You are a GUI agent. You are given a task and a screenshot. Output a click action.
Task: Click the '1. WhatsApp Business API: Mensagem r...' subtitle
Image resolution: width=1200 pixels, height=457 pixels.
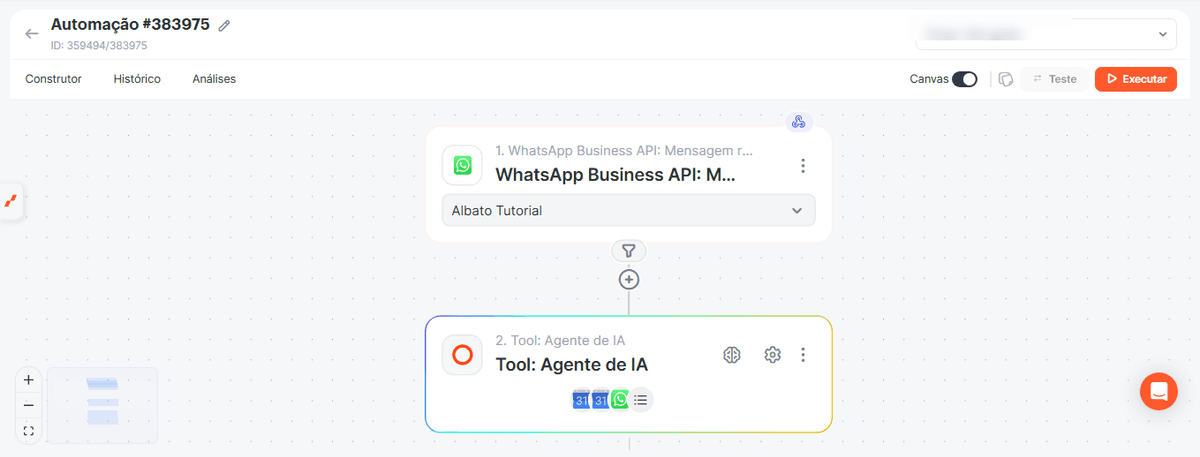click(x=625, y=151)
